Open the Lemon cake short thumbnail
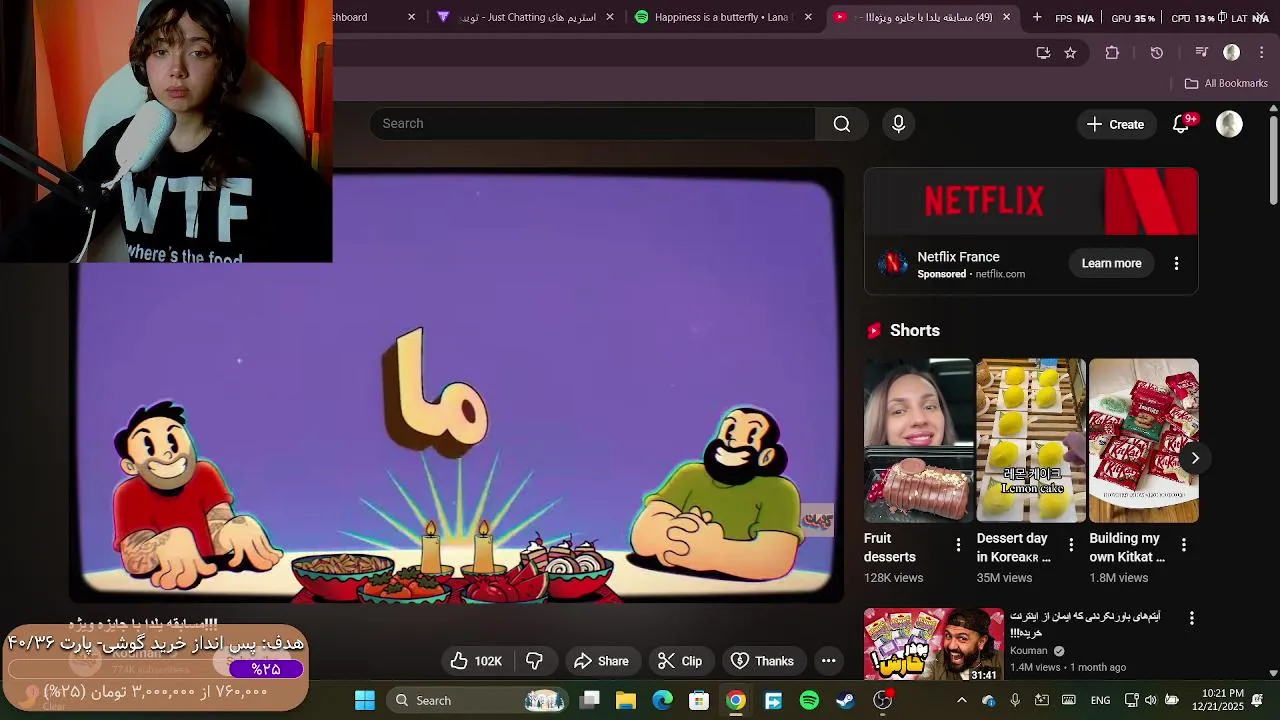The height and width of the screenshot is (720, 1280). coord(1031,440)
